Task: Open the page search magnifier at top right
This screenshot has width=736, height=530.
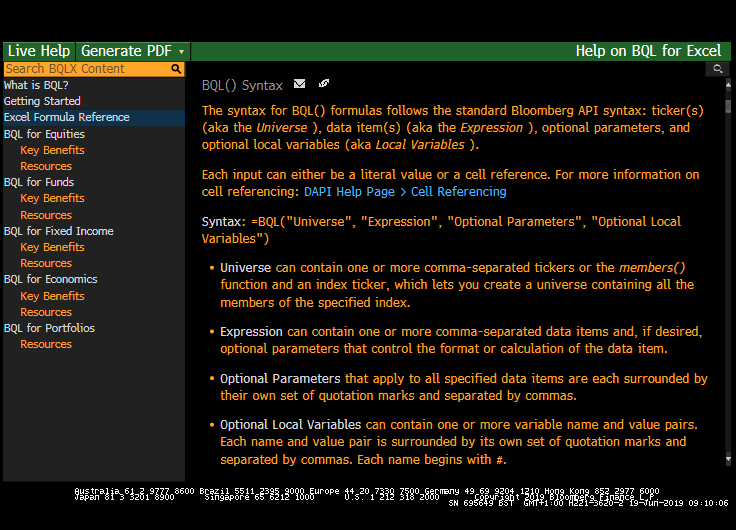Action: (x=718, y=69)
